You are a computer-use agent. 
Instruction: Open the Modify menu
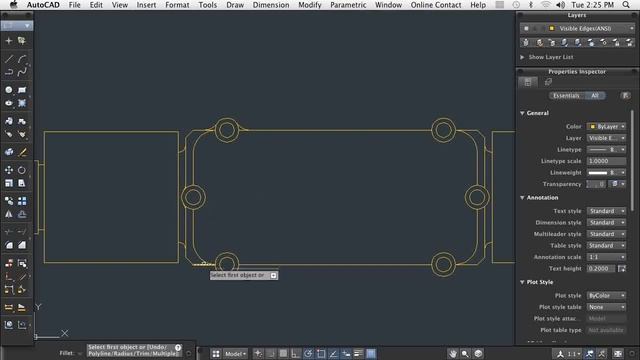(x=310, y=5)
